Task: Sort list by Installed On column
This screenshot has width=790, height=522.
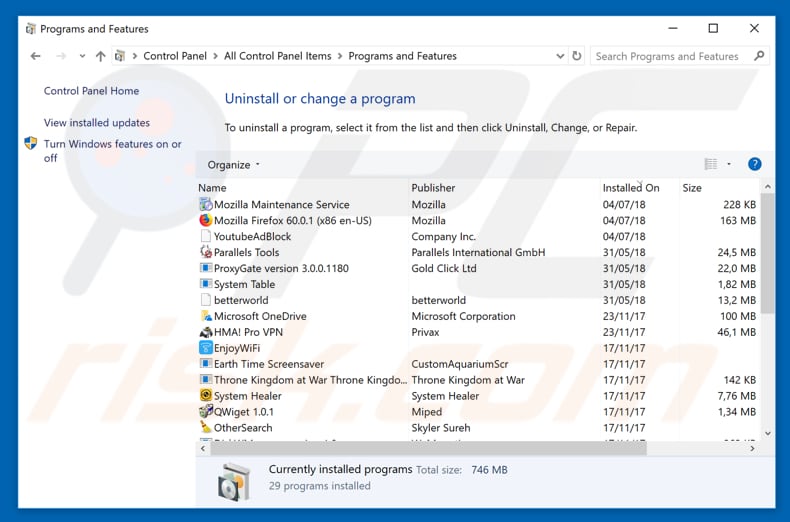Action: (631, 188)
